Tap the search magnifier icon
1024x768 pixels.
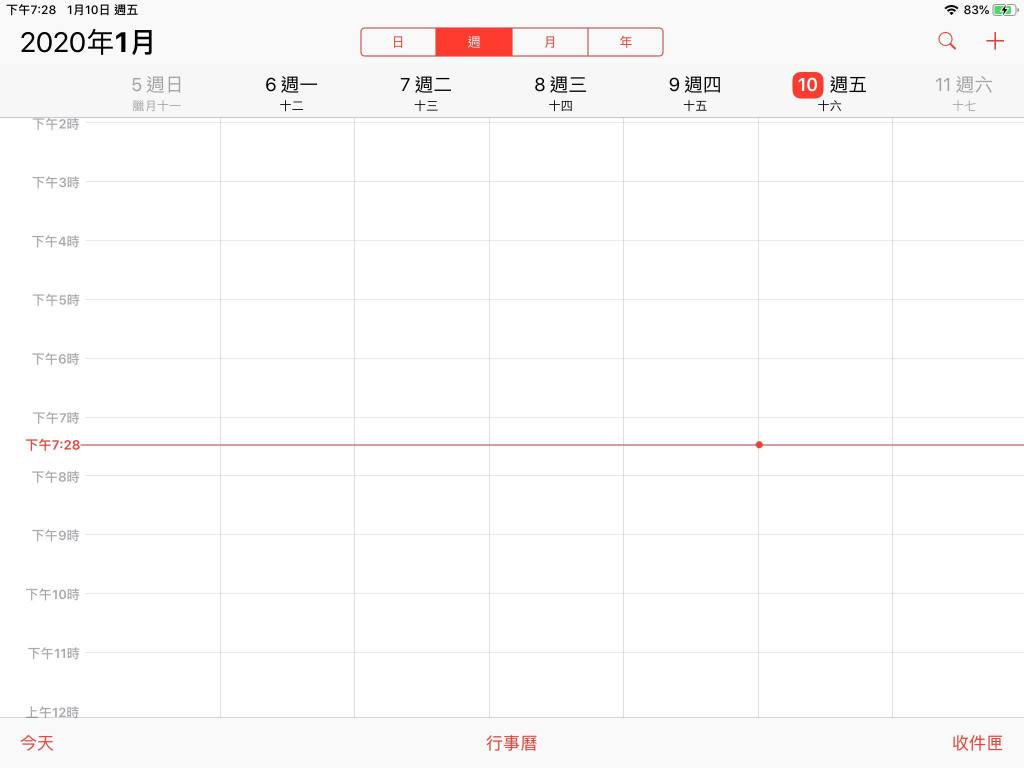click(946, 41)
